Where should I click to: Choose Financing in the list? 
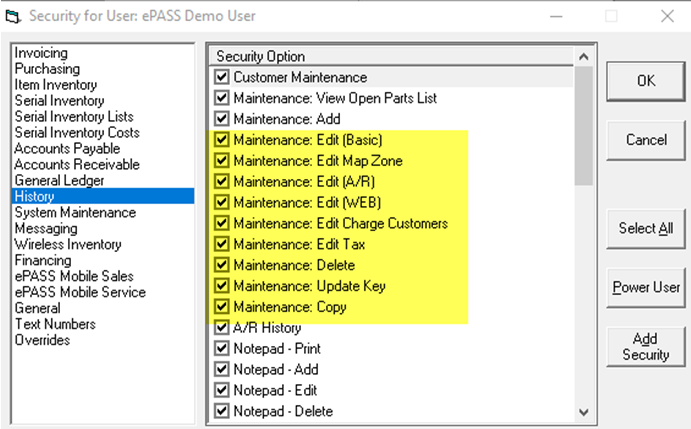(x=43, y=260)
